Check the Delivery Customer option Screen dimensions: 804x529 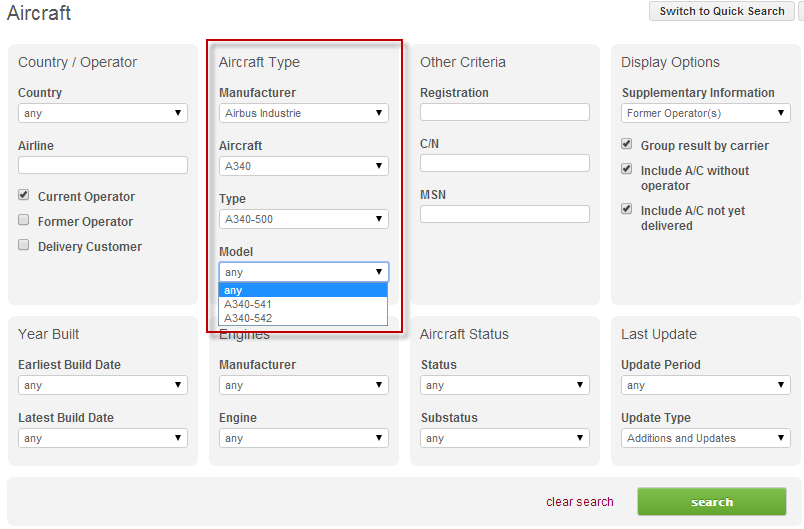click(24, 246)
